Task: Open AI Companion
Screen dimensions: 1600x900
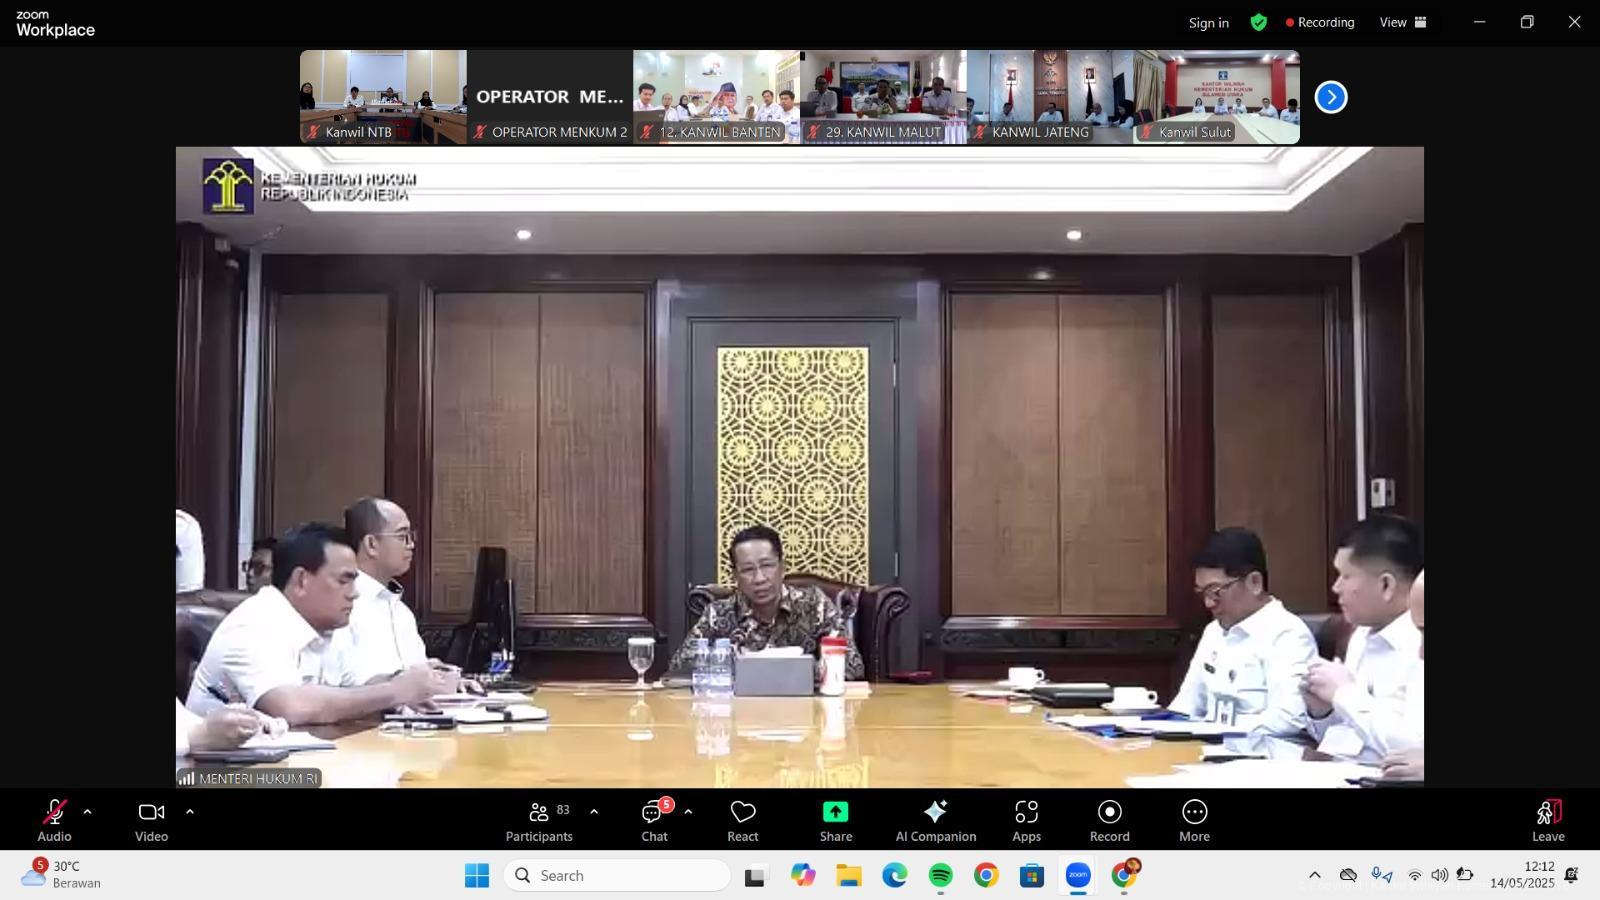Action: point(935,820)
